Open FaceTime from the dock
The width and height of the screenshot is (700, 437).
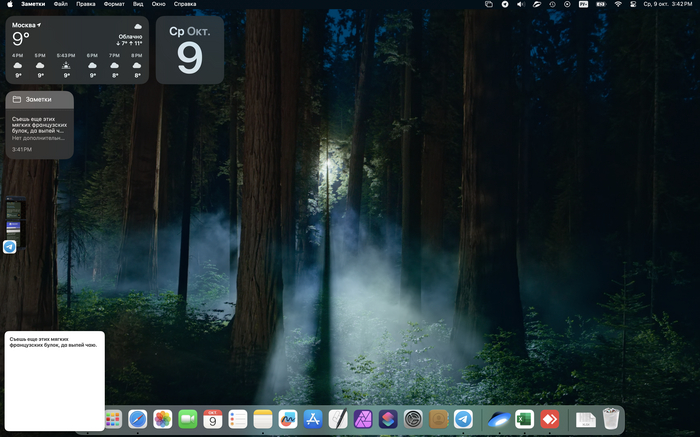[x=187, y=420]
